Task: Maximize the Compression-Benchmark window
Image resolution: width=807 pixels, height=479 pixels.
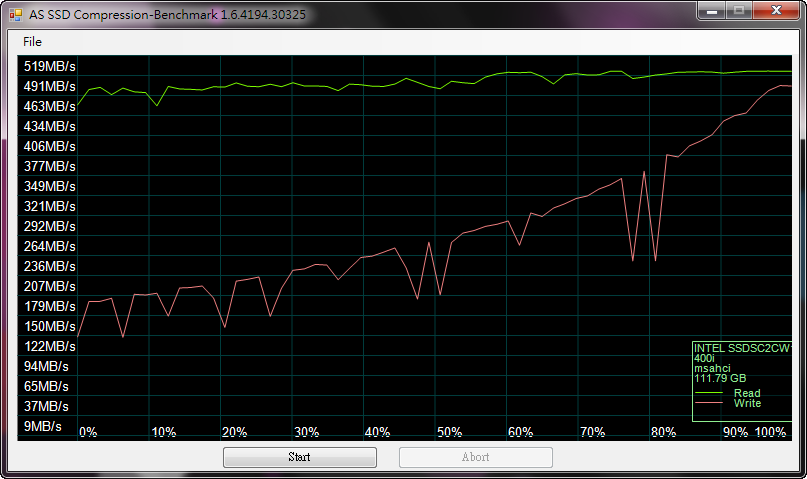Action: click(x=739, y=12)
